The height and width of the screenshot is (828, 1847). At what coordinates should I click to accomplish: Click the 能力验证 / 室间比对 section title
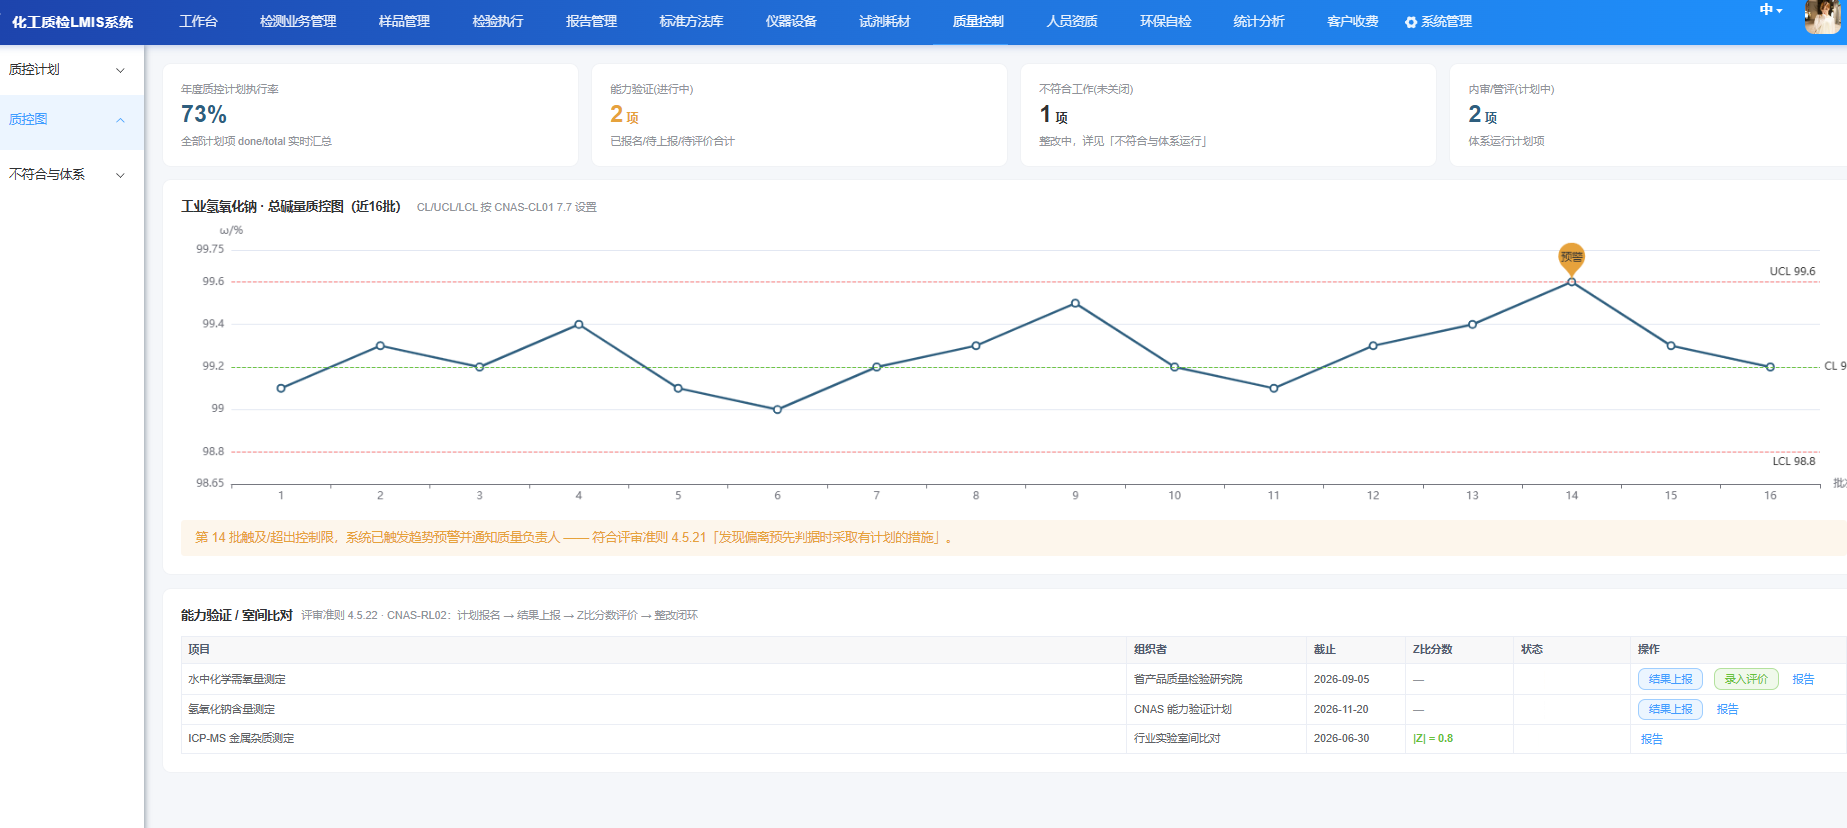click(x=236, y=615)
